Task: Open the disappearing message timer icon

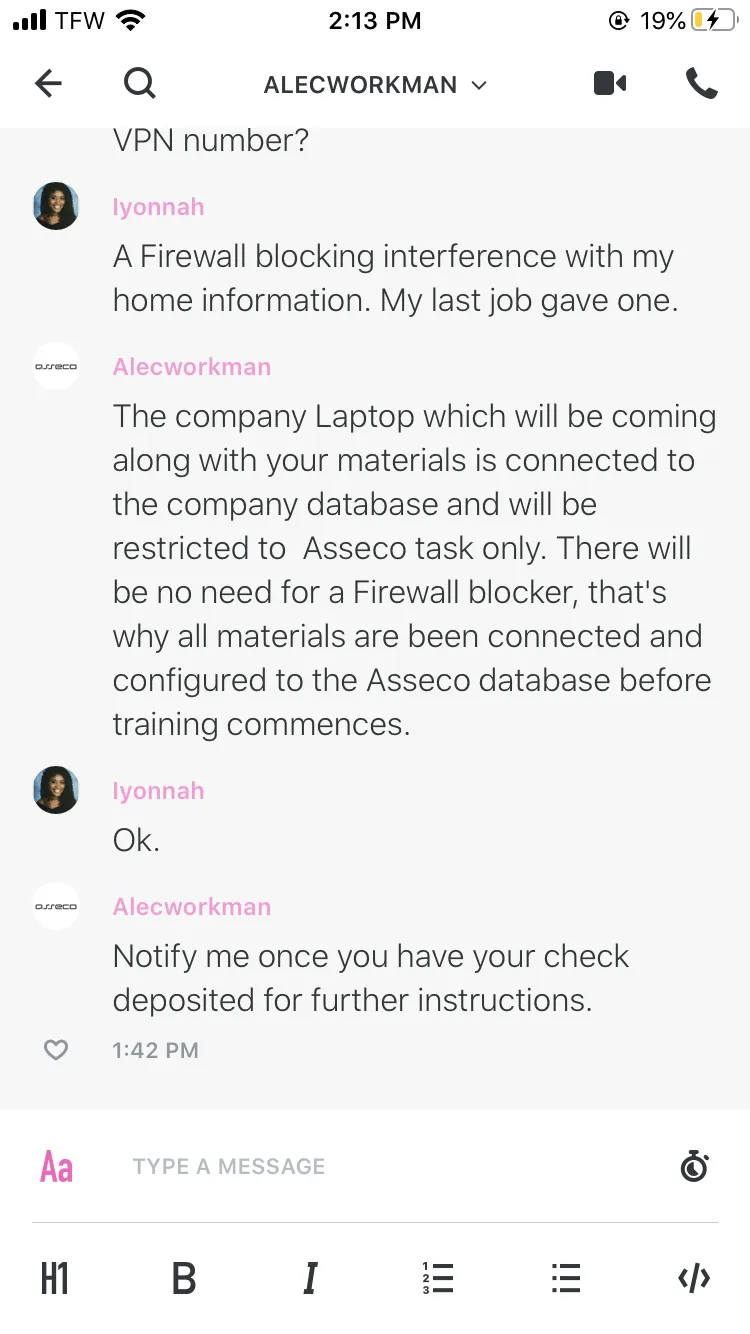Action: tap(694, 1166)
